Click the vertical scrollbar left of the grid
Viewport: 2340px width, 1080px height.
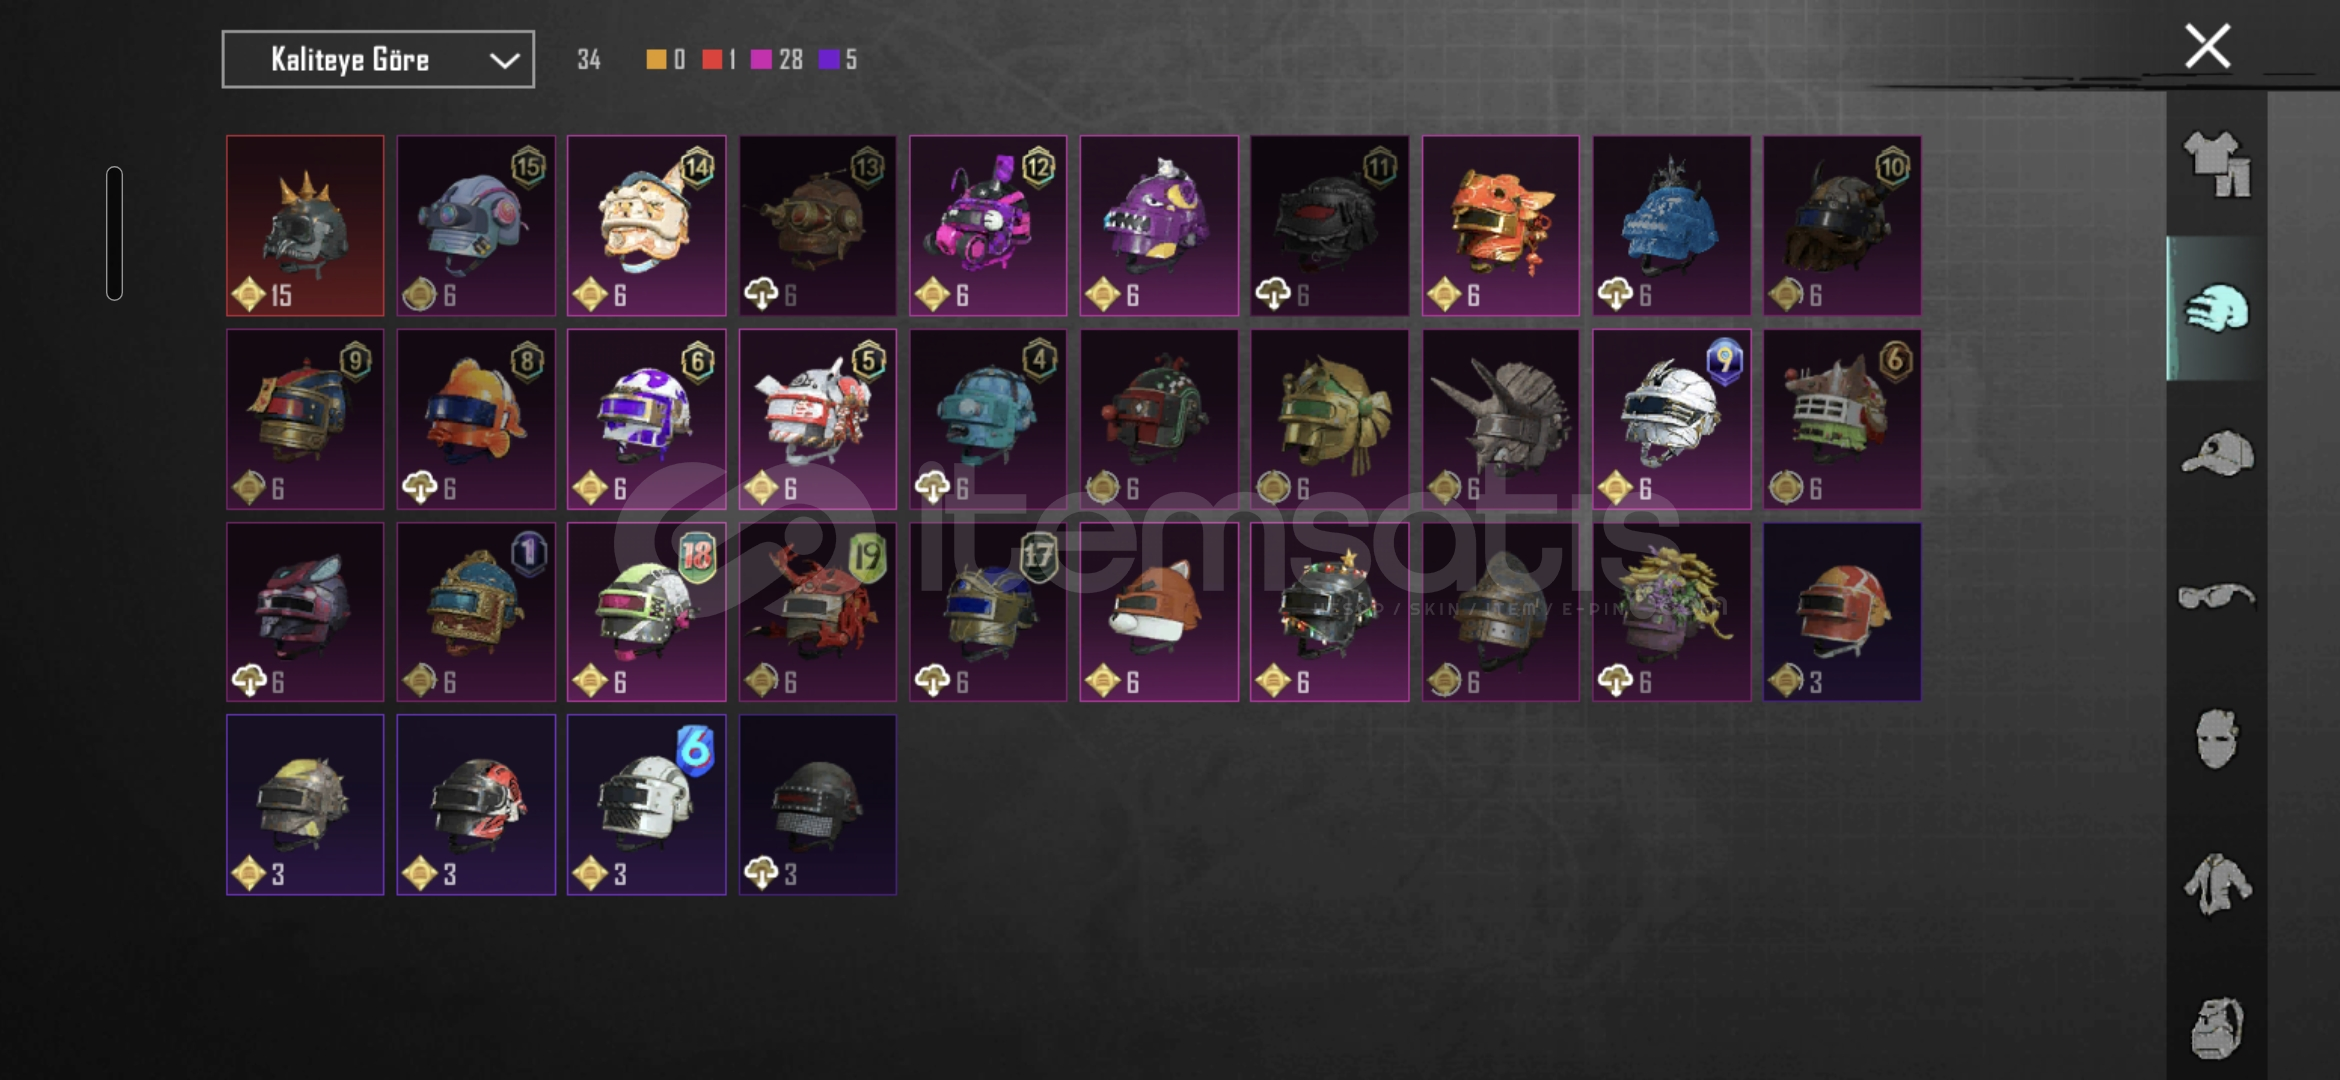pyautogui.click(x=115, y=233)
